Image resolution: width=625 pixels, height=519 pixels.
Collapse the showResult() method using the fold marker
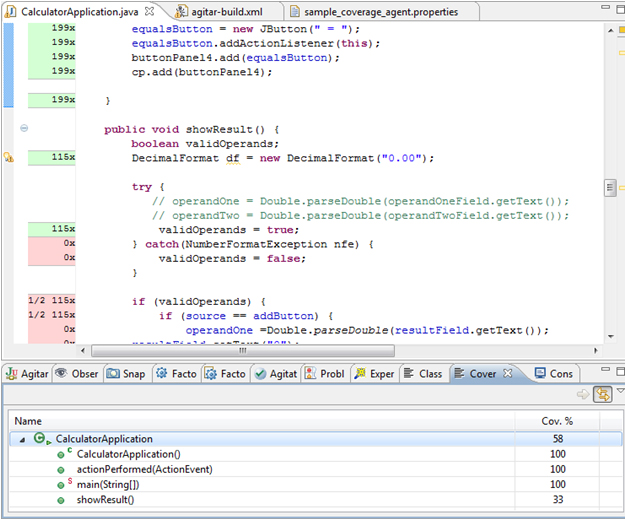tap(24, 129)
